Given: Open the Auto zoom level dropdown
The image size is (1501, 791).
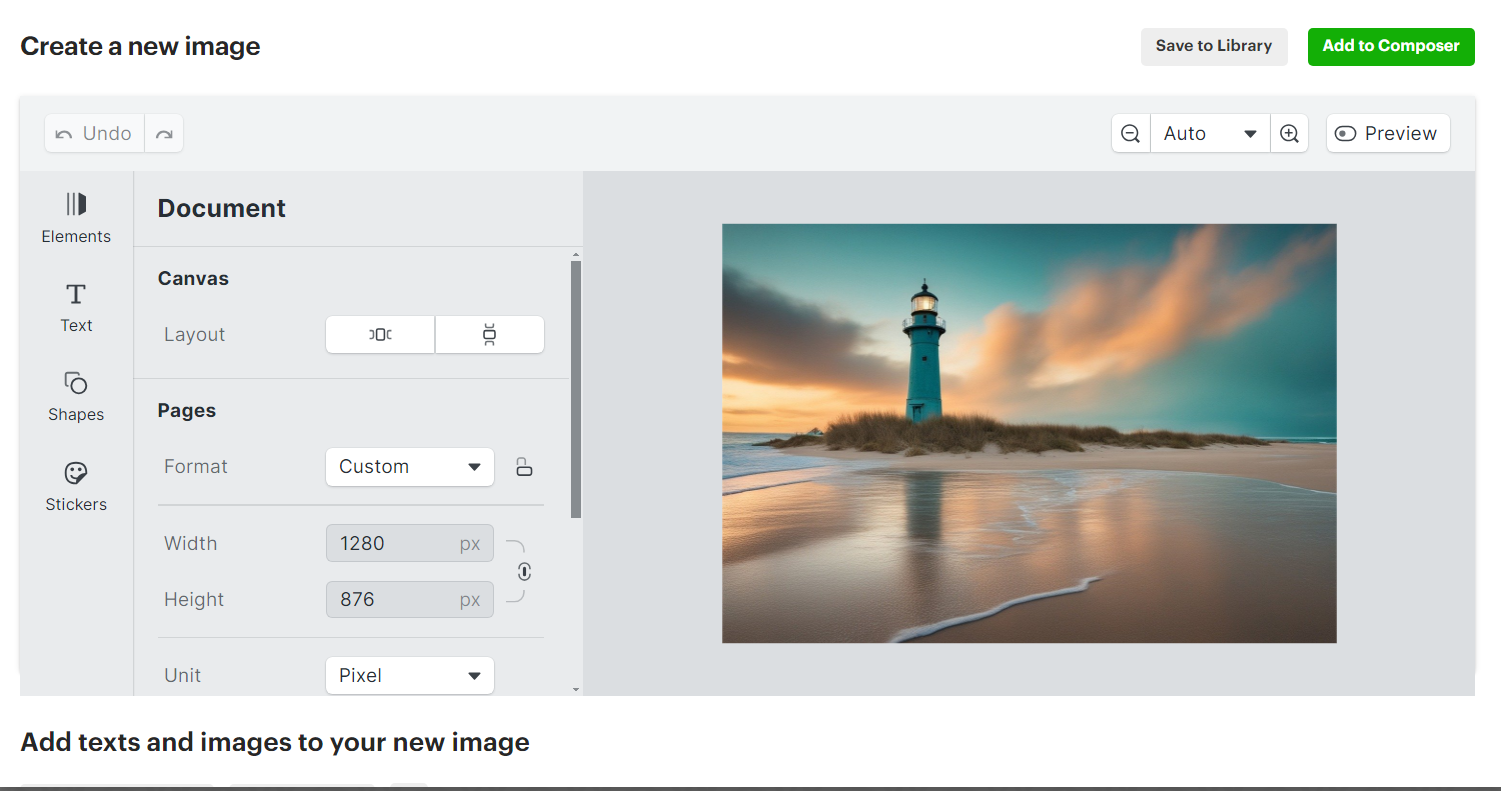Looking at the screenshot, I should 1210,134.
